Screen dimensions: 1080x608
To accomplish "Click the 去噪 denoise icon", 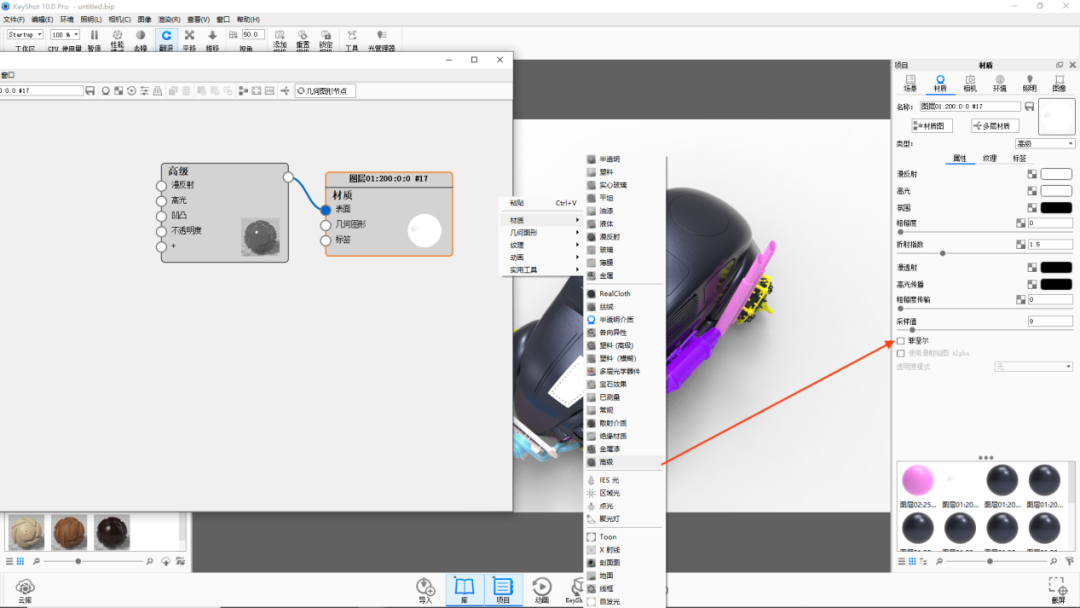I will 141,35.
